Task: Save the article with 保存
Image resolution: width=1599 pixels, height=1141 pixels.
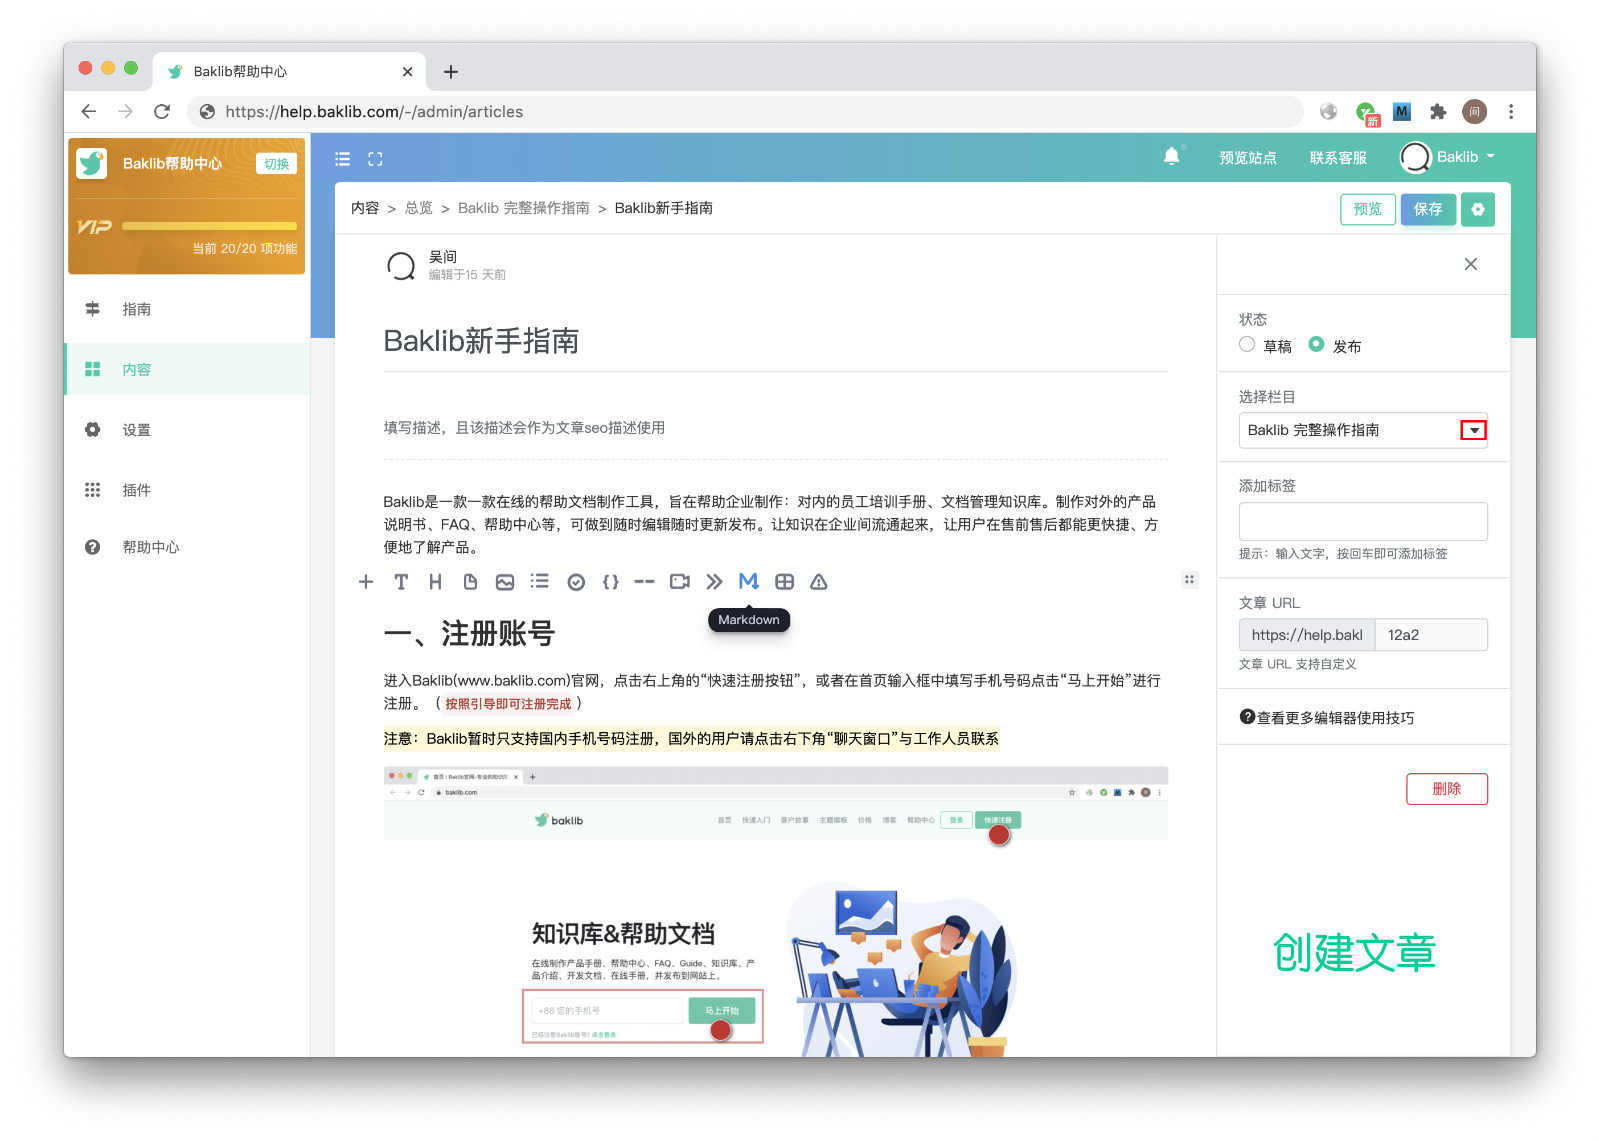Action: (1428, 209)
